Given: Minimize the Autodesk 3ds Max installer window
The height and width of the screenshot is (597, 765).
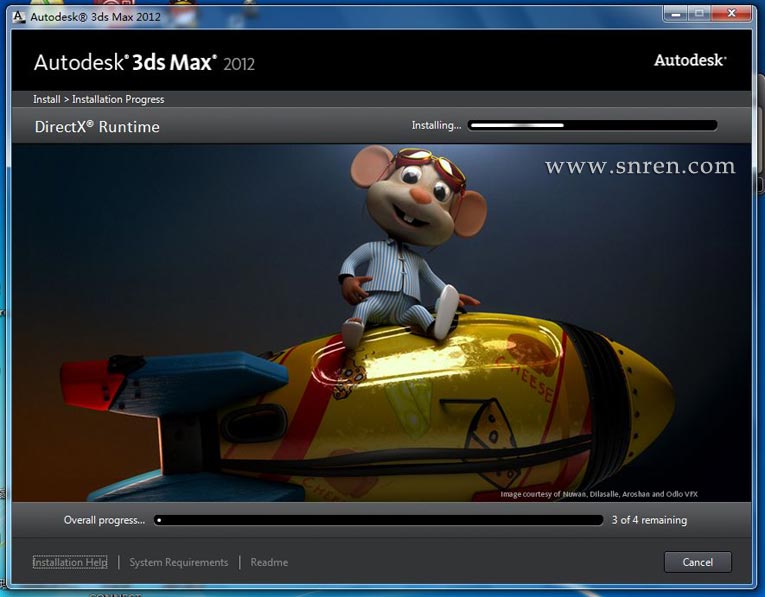Looking at the screenshot, I should pyautogui.click(x=676, y=14).
